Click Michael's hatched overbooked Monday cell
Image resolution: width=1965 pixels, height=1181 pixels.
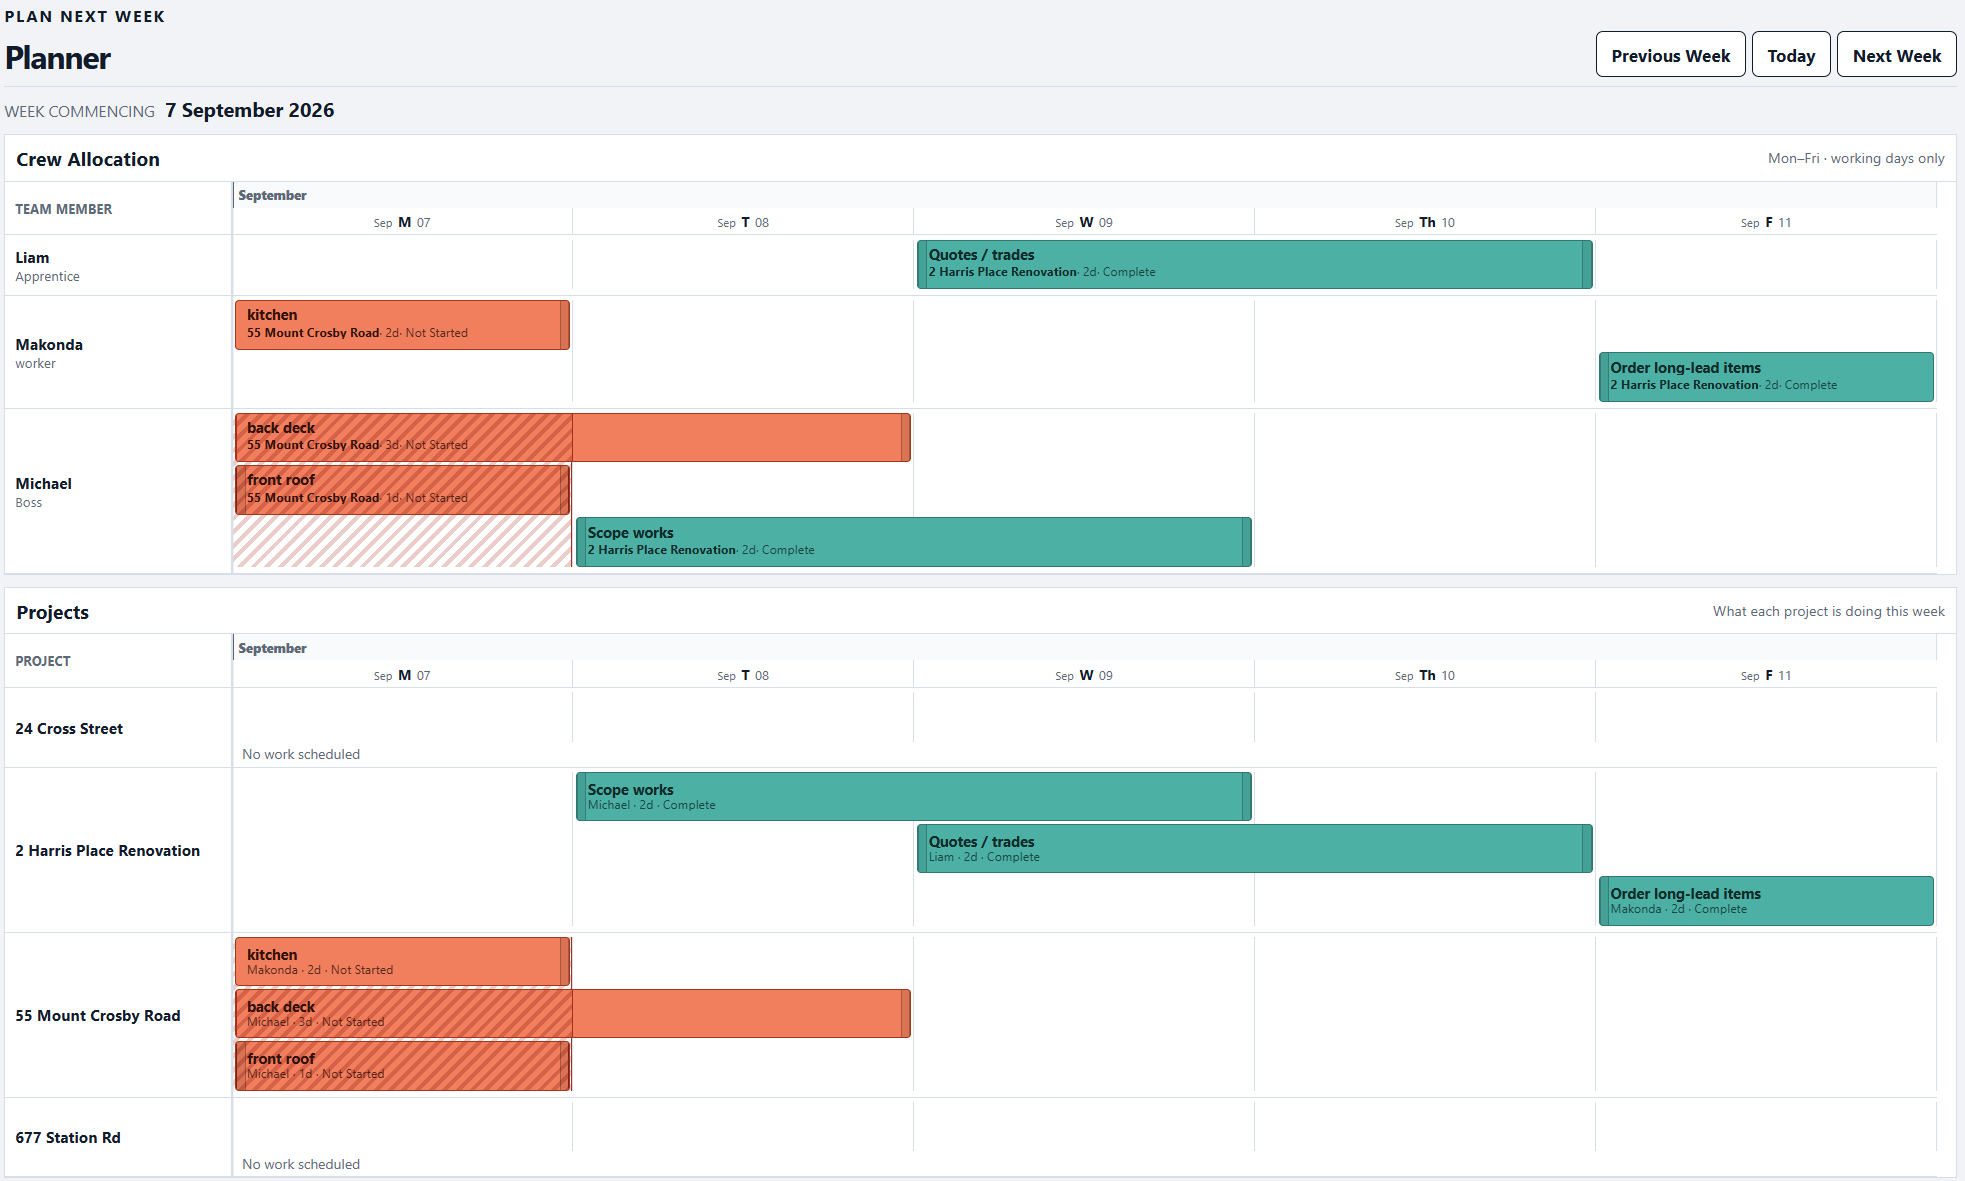[402, 542]
